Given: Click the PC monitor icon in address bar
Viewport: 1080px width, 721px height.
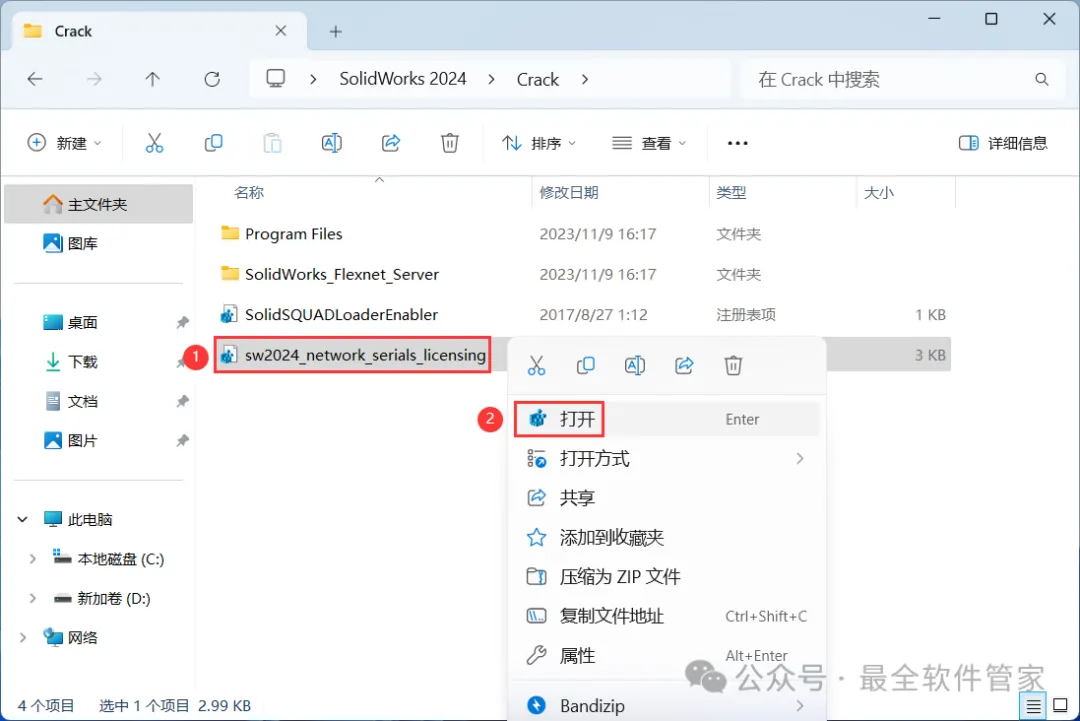Looking at the screenshot, I should pos(276,79).
